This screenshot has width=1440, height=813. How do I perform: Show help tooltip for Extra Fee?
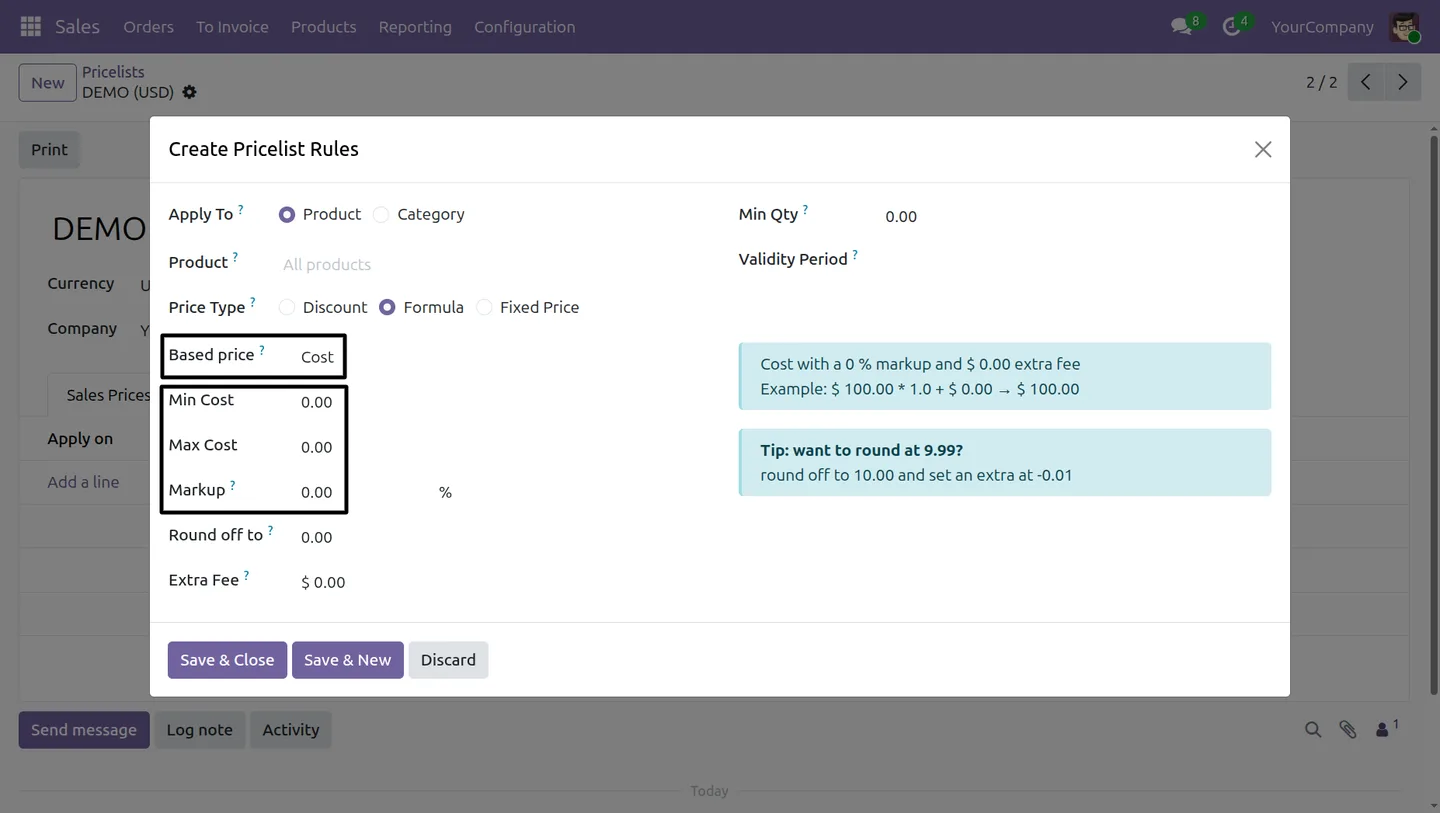(x=246, y=576)
